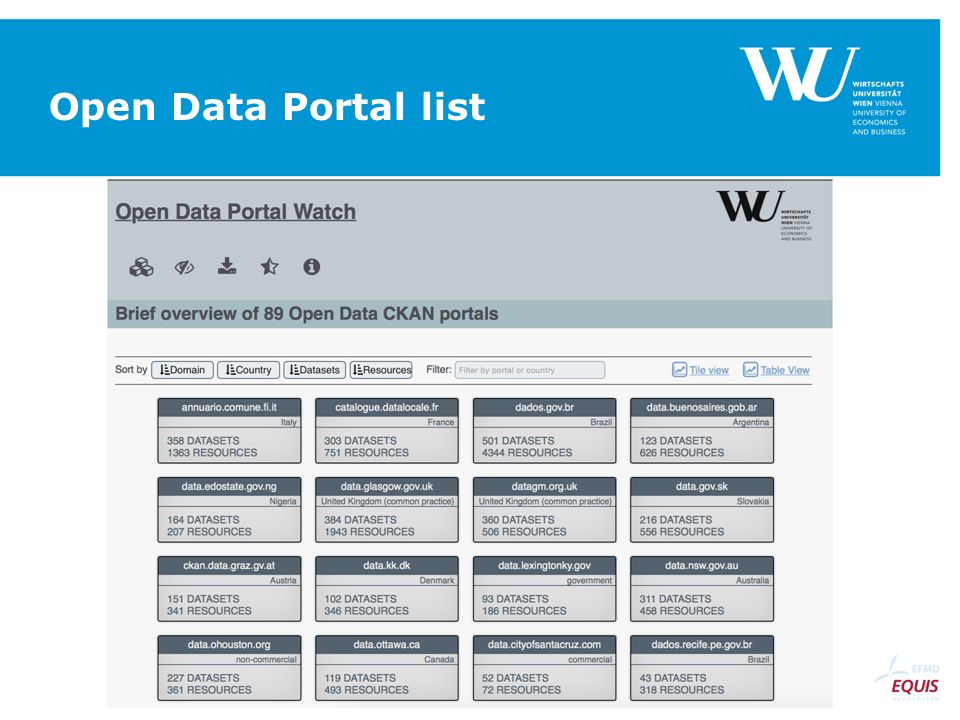Sort portals by Resources
This screenshot has width=960, height=720.
pos(381,370)
